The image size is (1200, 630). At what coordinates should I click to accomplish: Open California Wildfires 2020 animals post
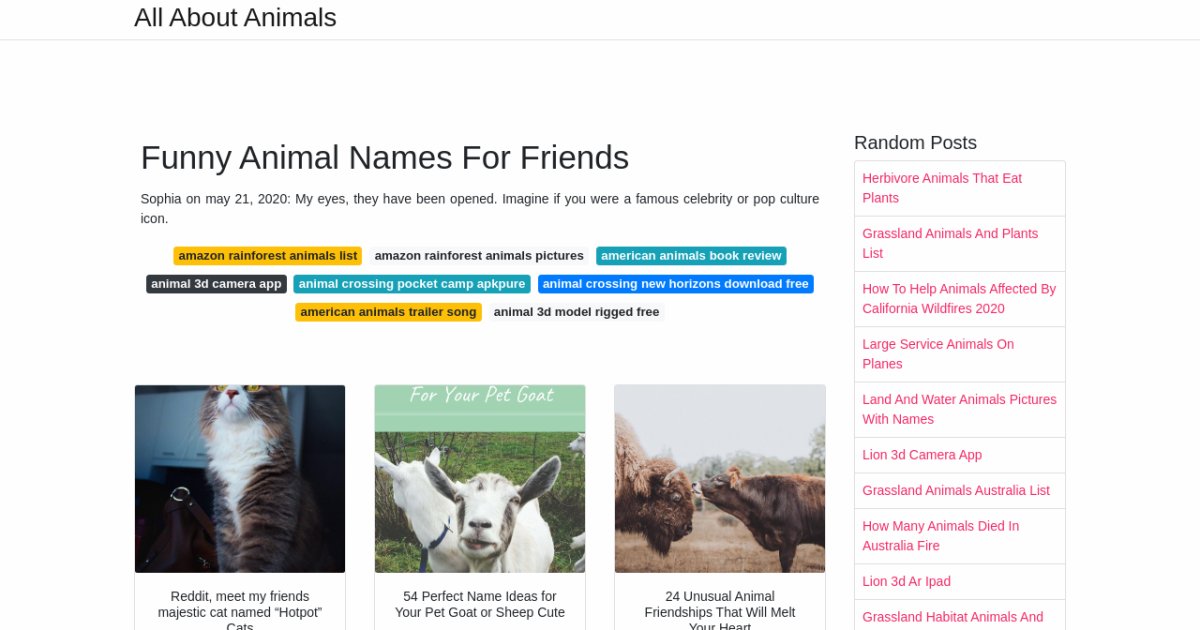(x=958, y=298)
